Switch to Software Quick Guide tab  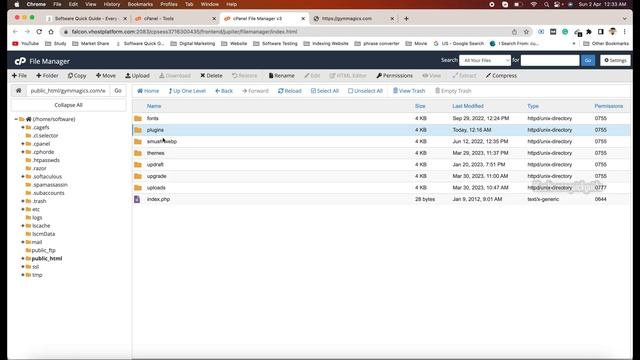[86, 18]
